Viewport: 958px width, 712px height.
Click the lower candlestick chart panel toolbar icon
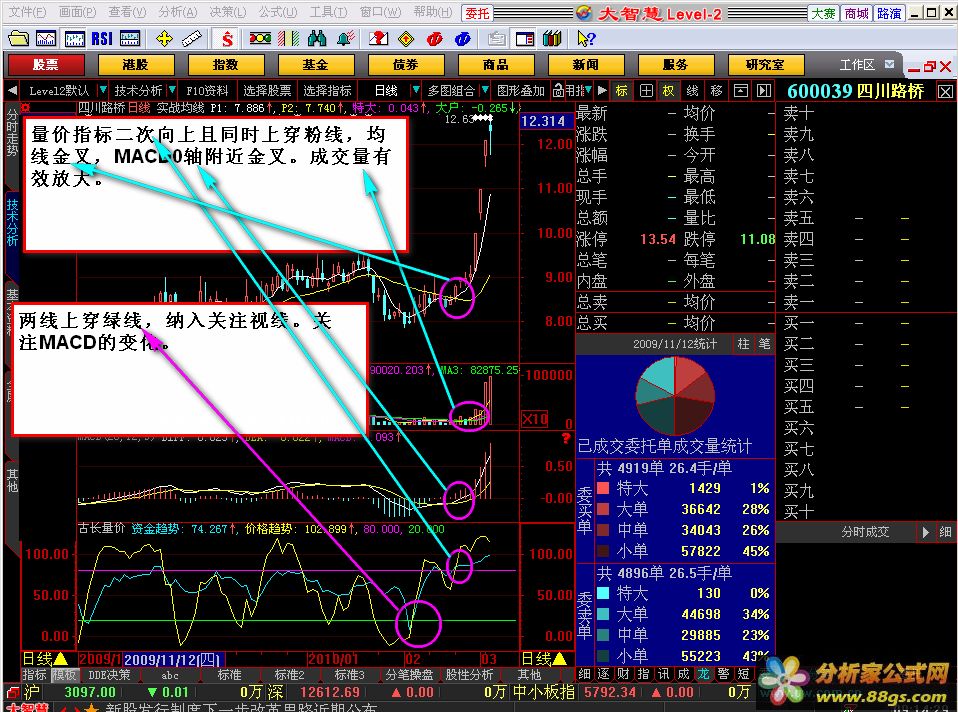tap(130, 39)
